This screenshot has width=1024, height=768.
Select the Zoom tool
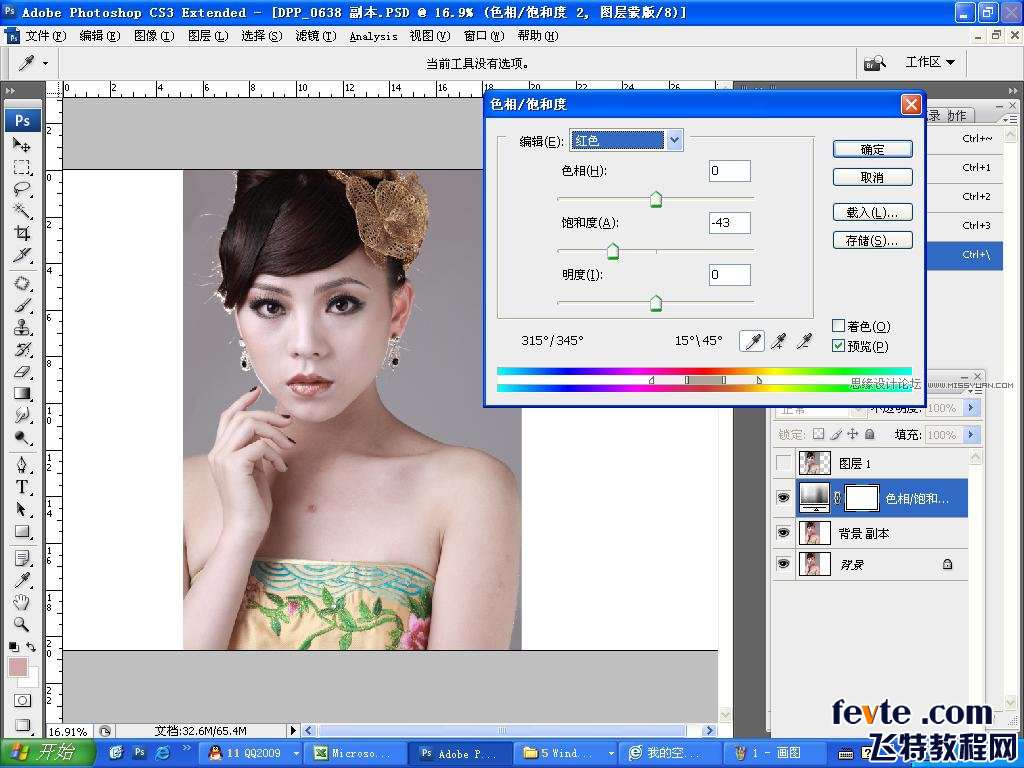22,624
